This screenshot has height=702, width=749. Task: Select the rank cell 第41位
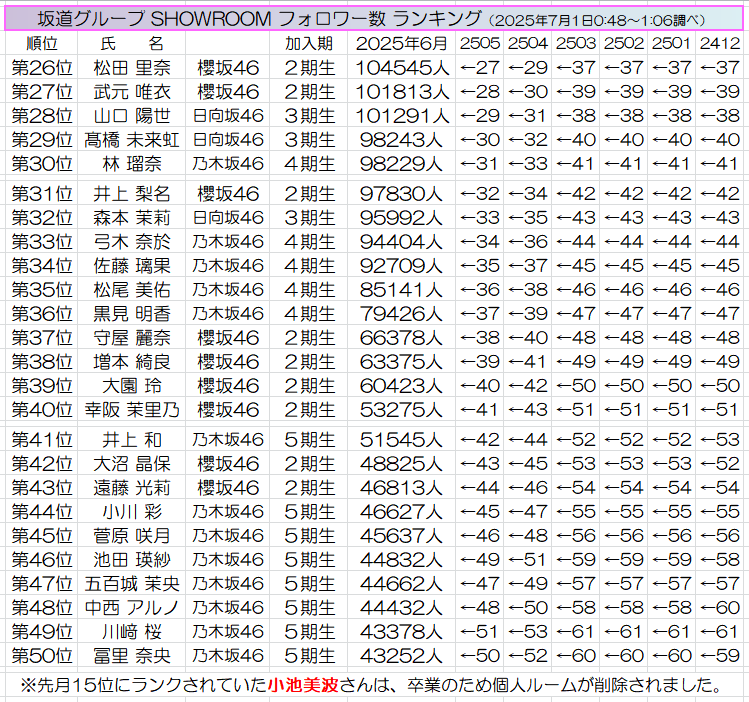[x=42, y=439]
